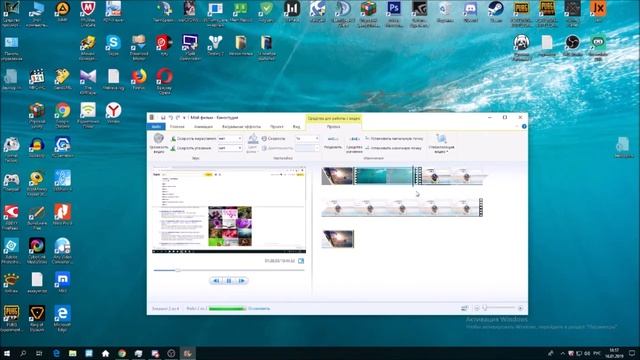Click the playhead marker on the storyboard
The width and height of the screenshot is (640, 360).
pos(413,176)
